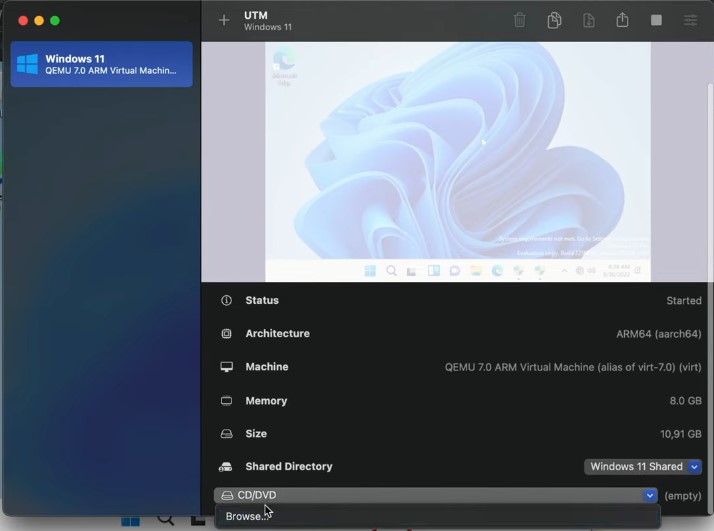This screenshot has width=714, height=531.
Task: Click the Shared Directory drive icon
Action: pos(225,466)
